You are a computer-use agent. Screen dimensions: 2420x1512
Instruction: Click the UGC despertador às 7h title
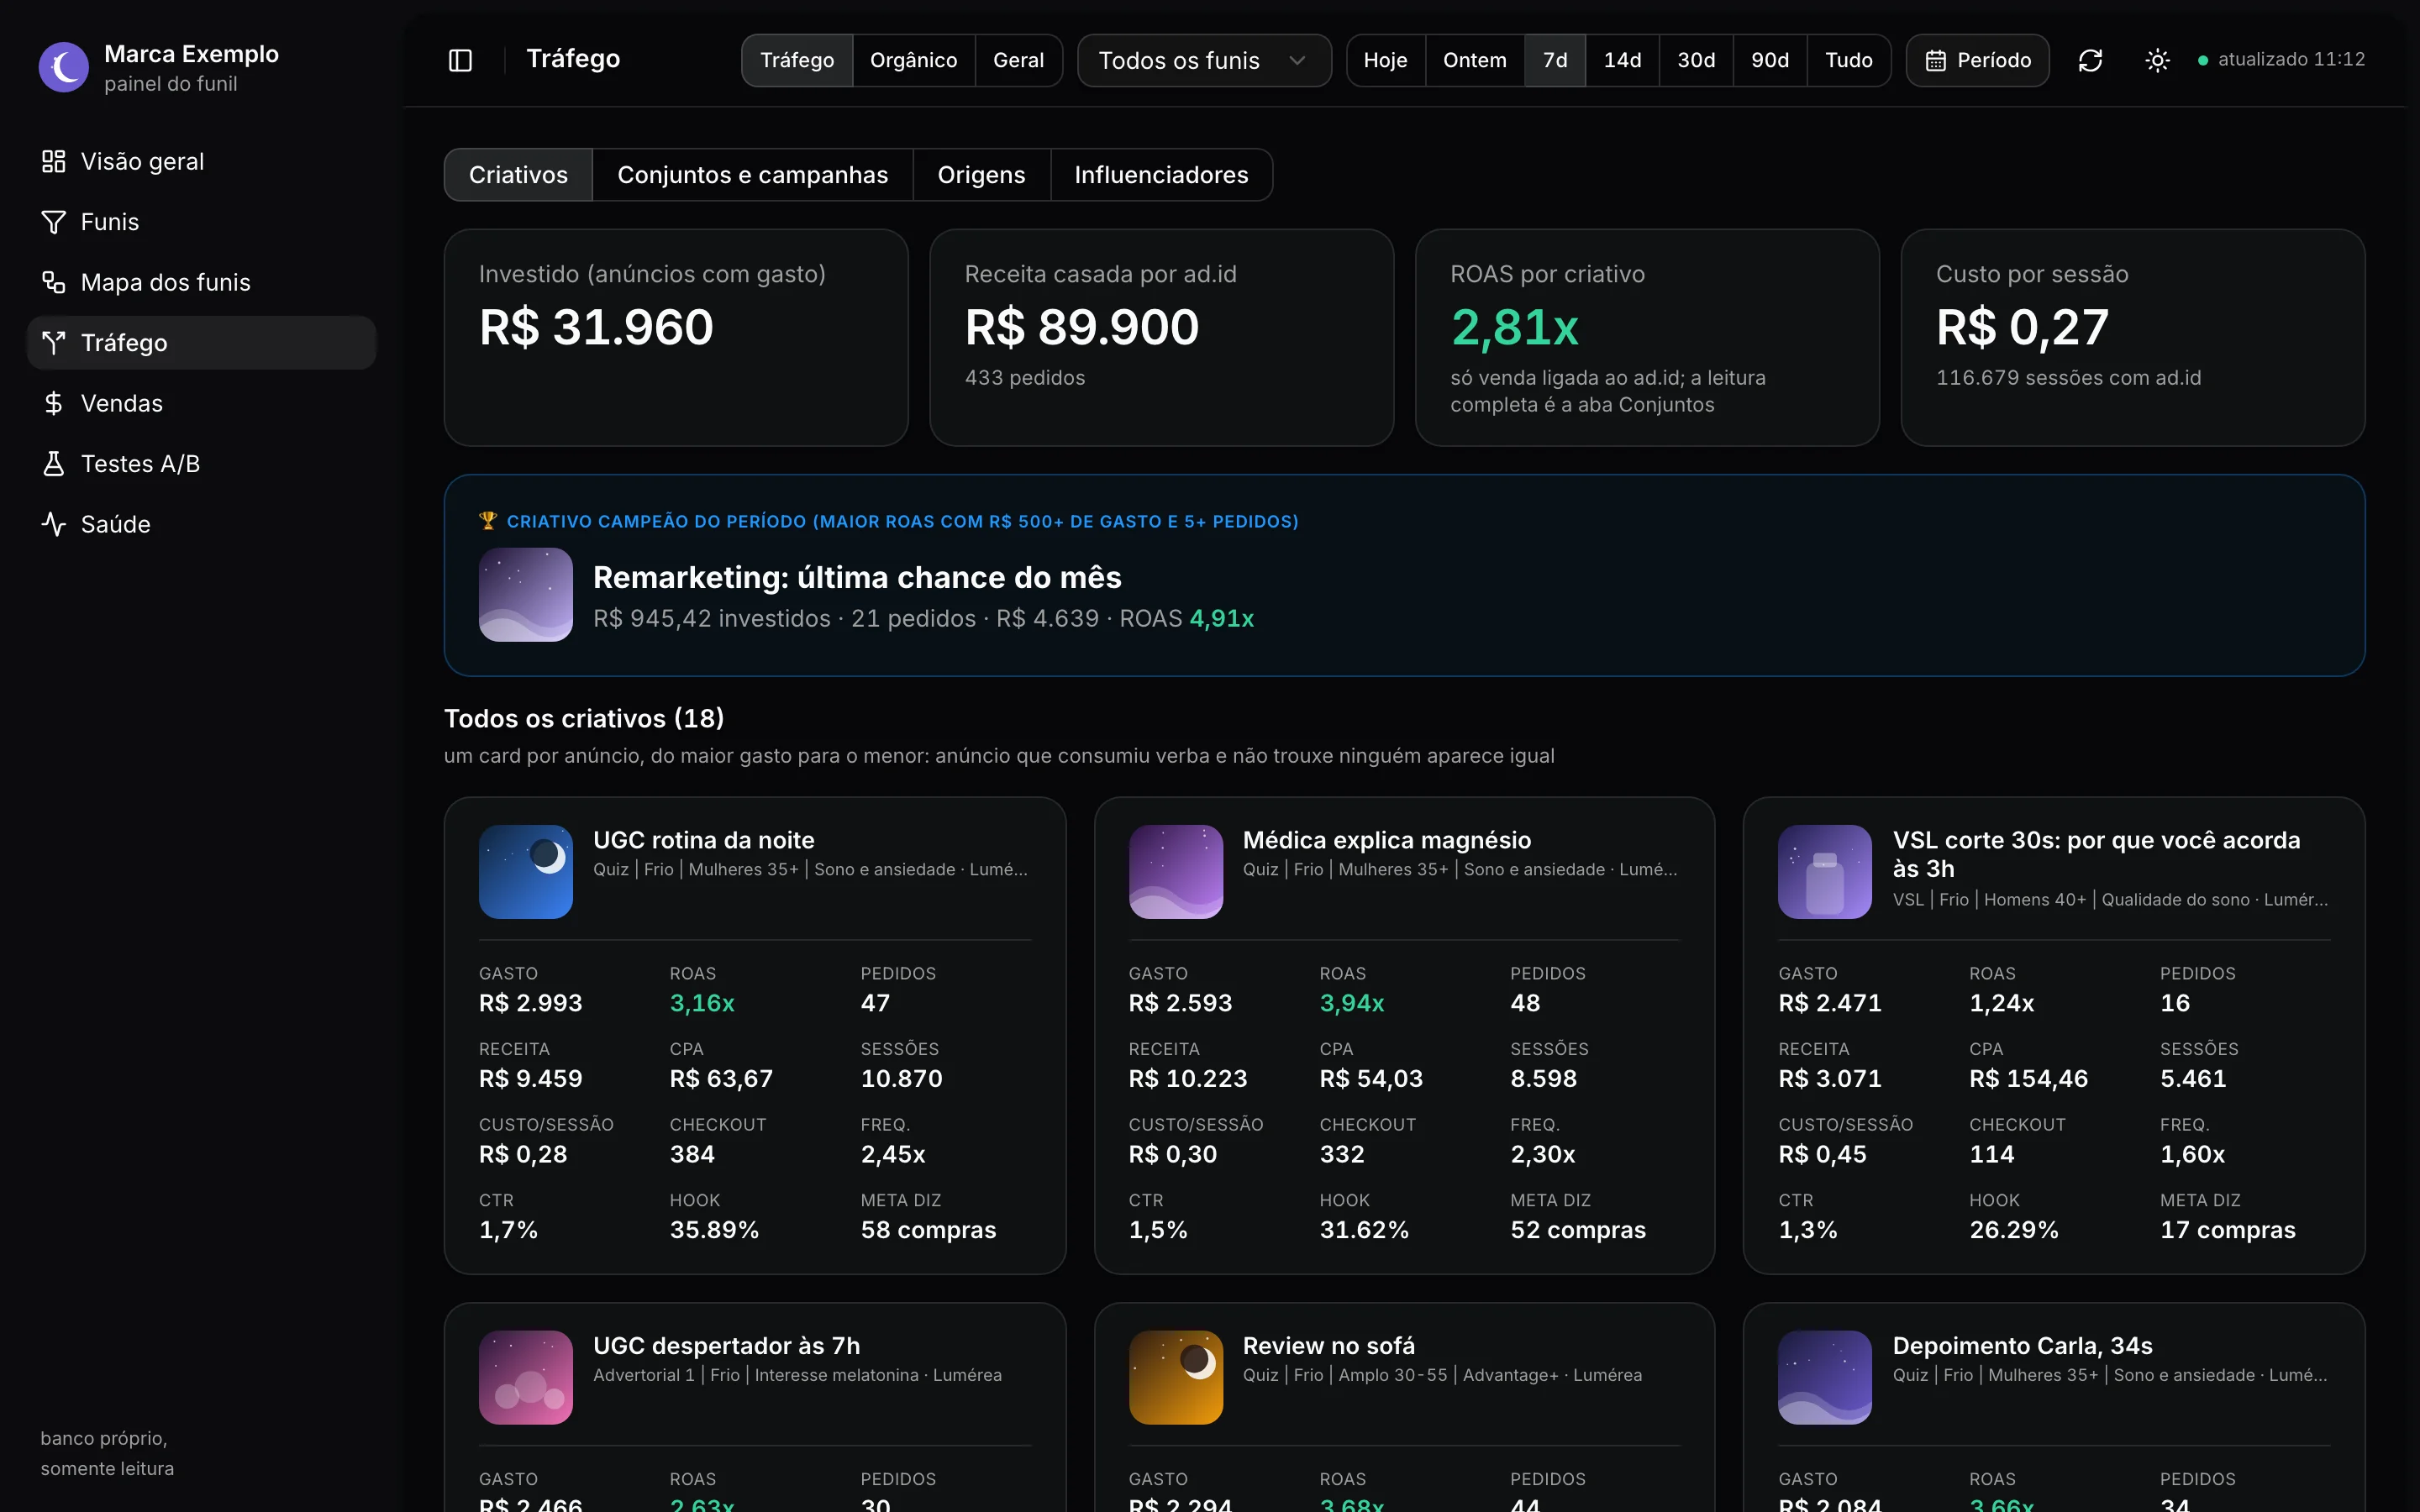[726, 1345]
